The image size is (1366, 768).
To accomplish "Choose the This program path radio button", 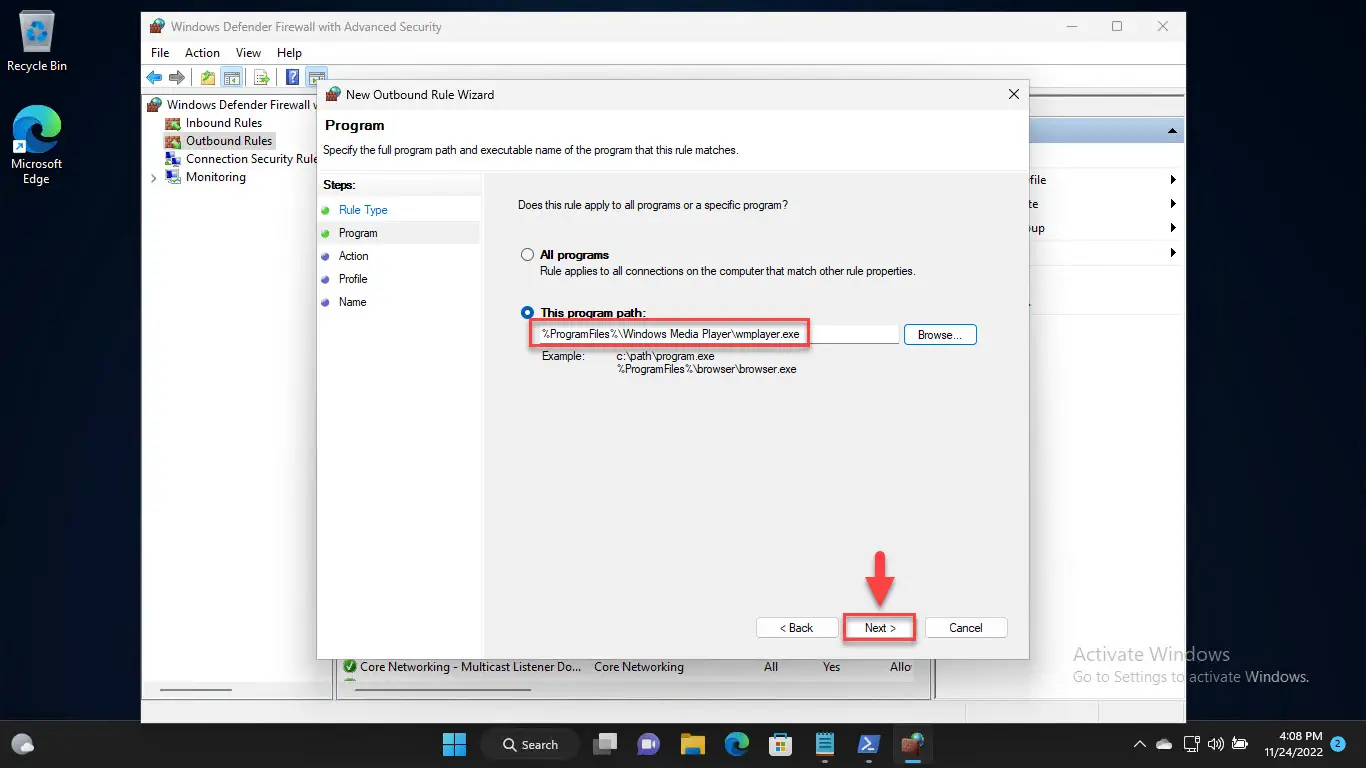I will (x=527, y=313).
